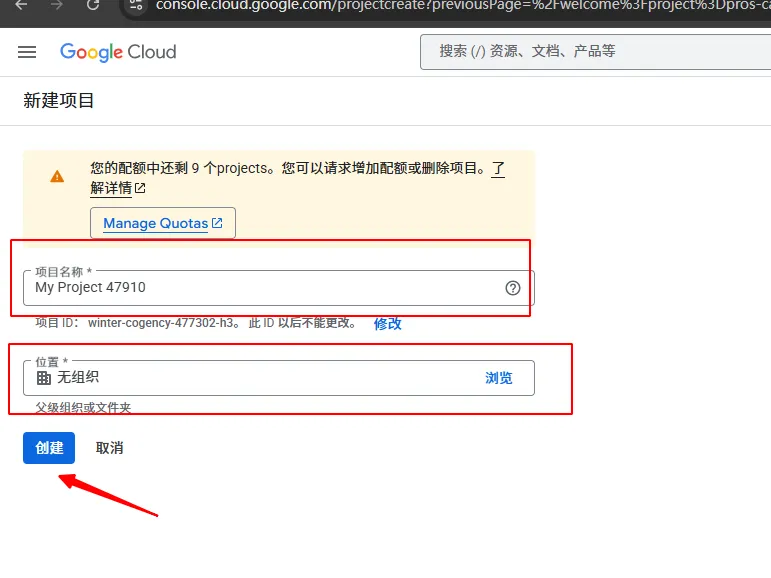
Task: Go back using the browser back arrow
Action: [x=22, y=5]
